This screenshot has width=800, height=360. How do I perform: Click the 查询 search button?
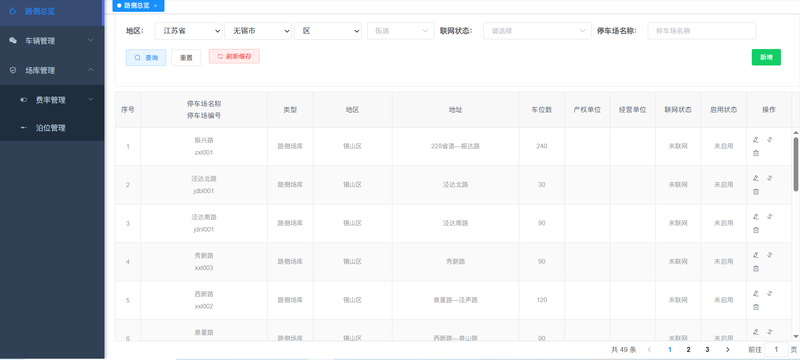(146, 58)
